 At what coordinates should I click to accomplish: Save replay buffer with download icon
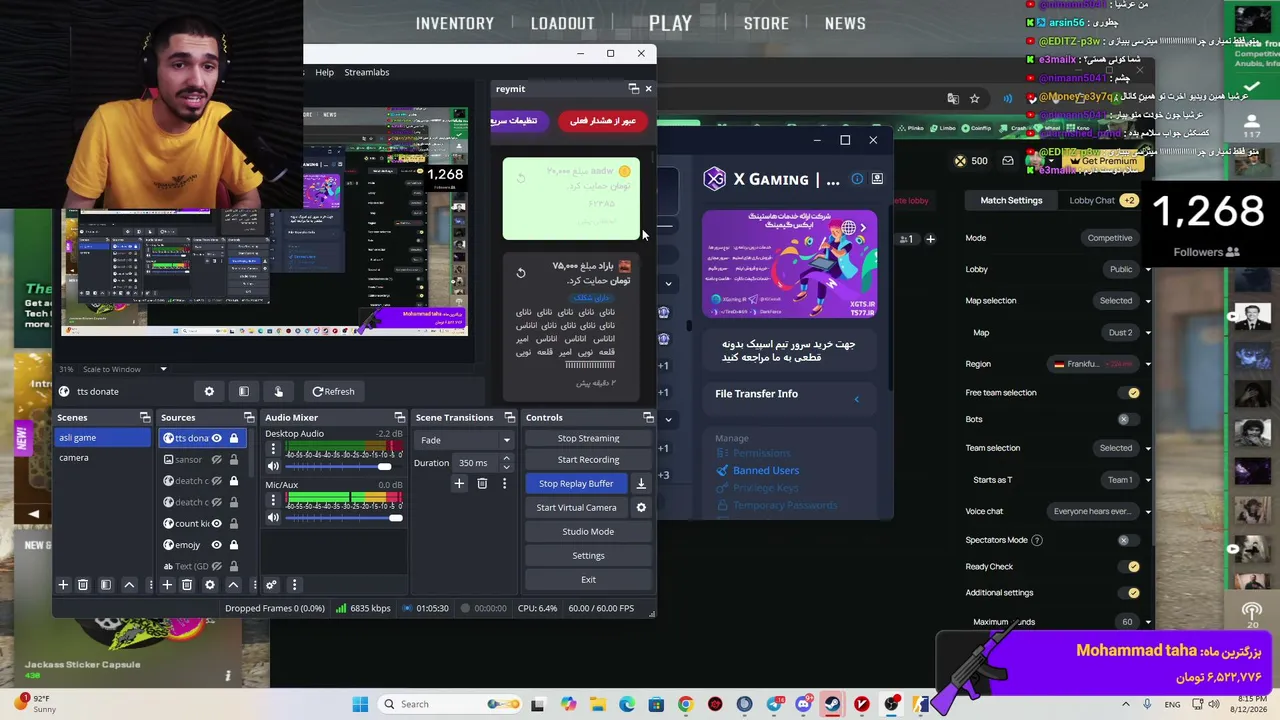click(641, 484)
